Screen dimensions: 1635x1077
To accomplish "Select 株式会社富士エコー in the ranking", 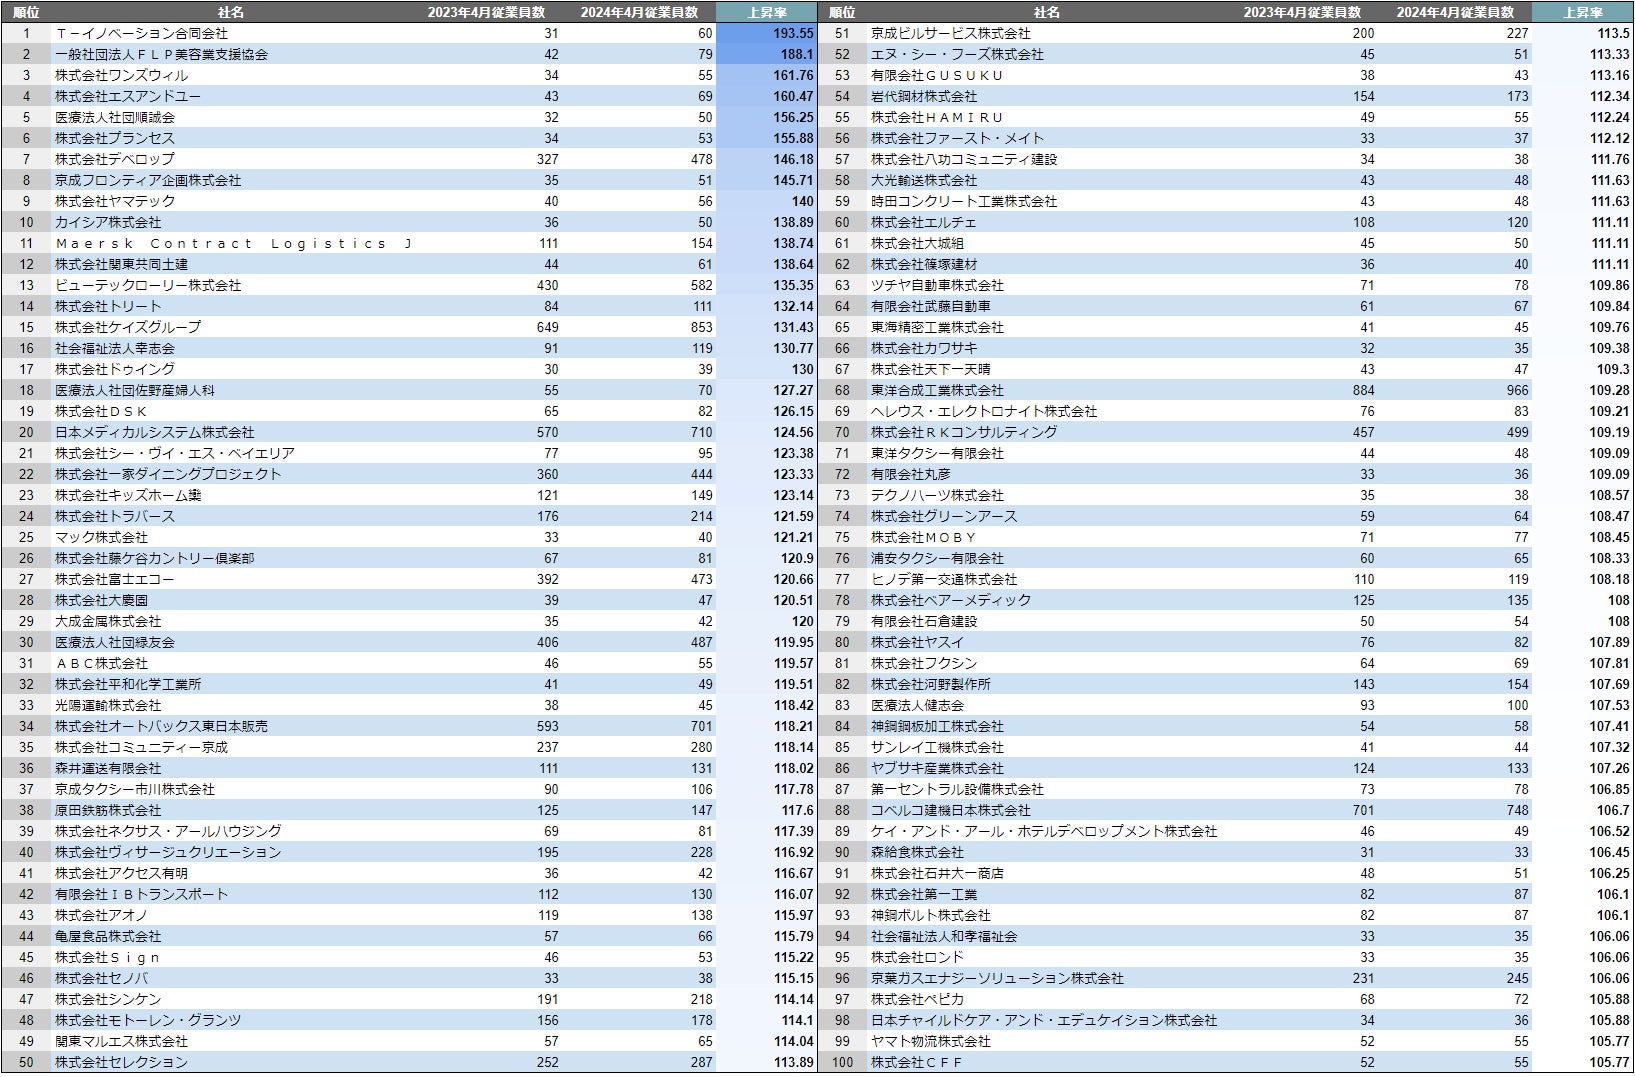I will coord(115,579).
